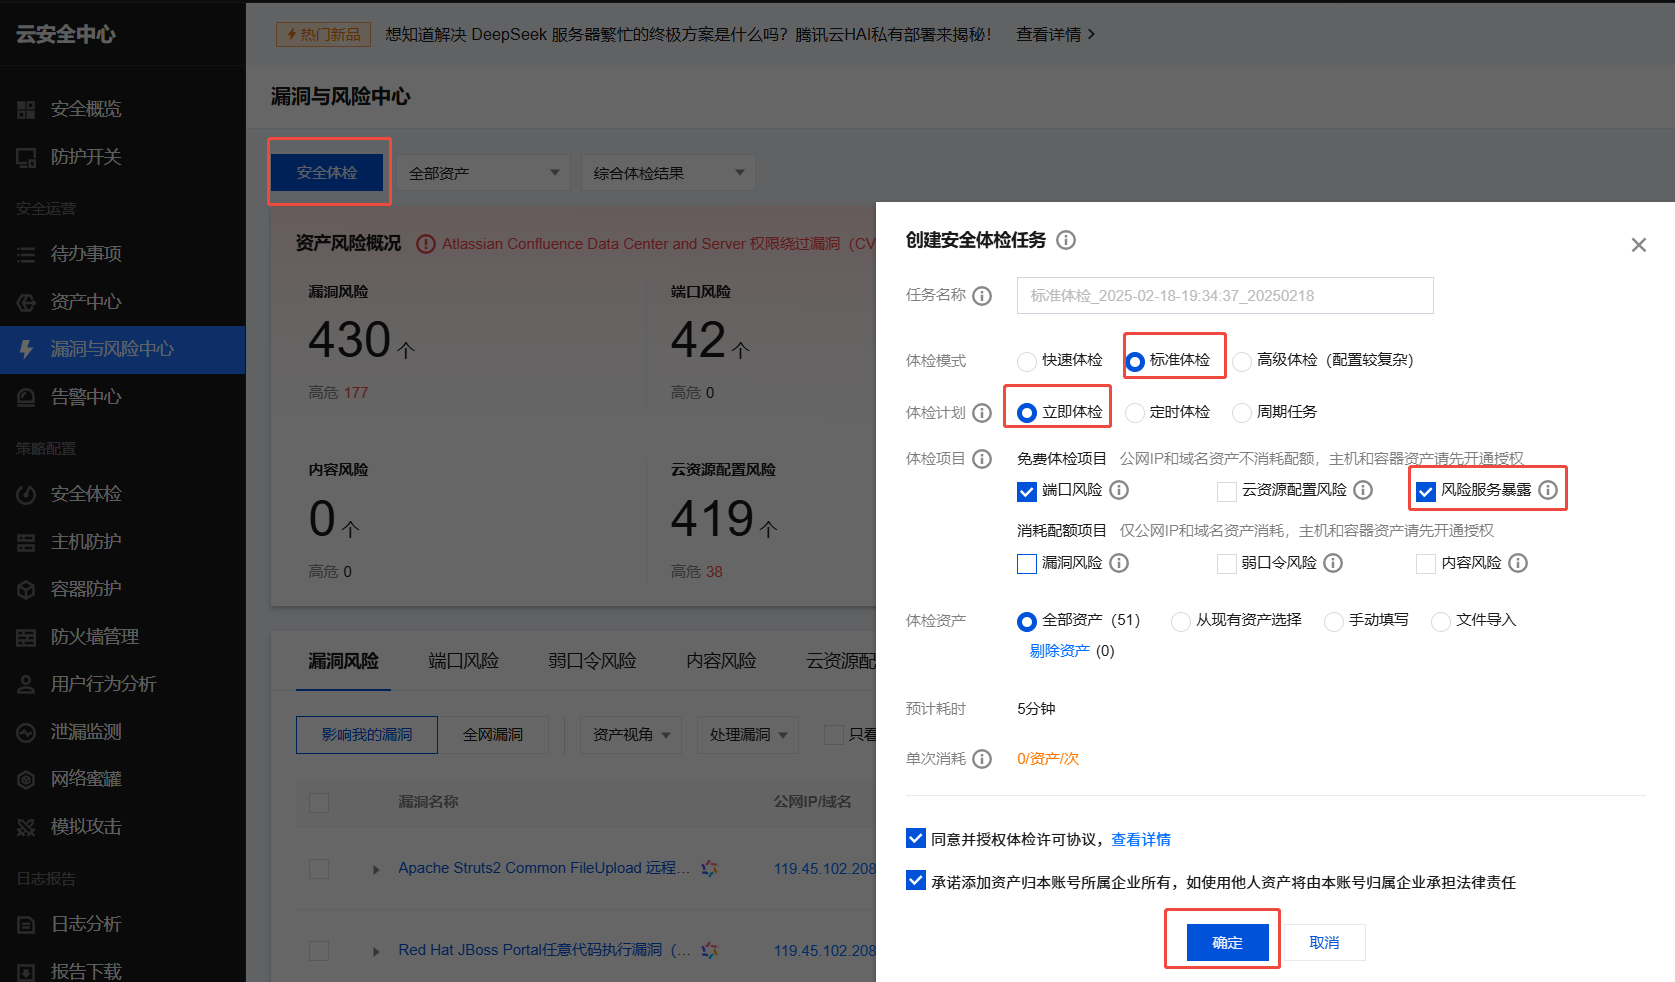Switch to the 漏洞风险 tab

point(343,661)
